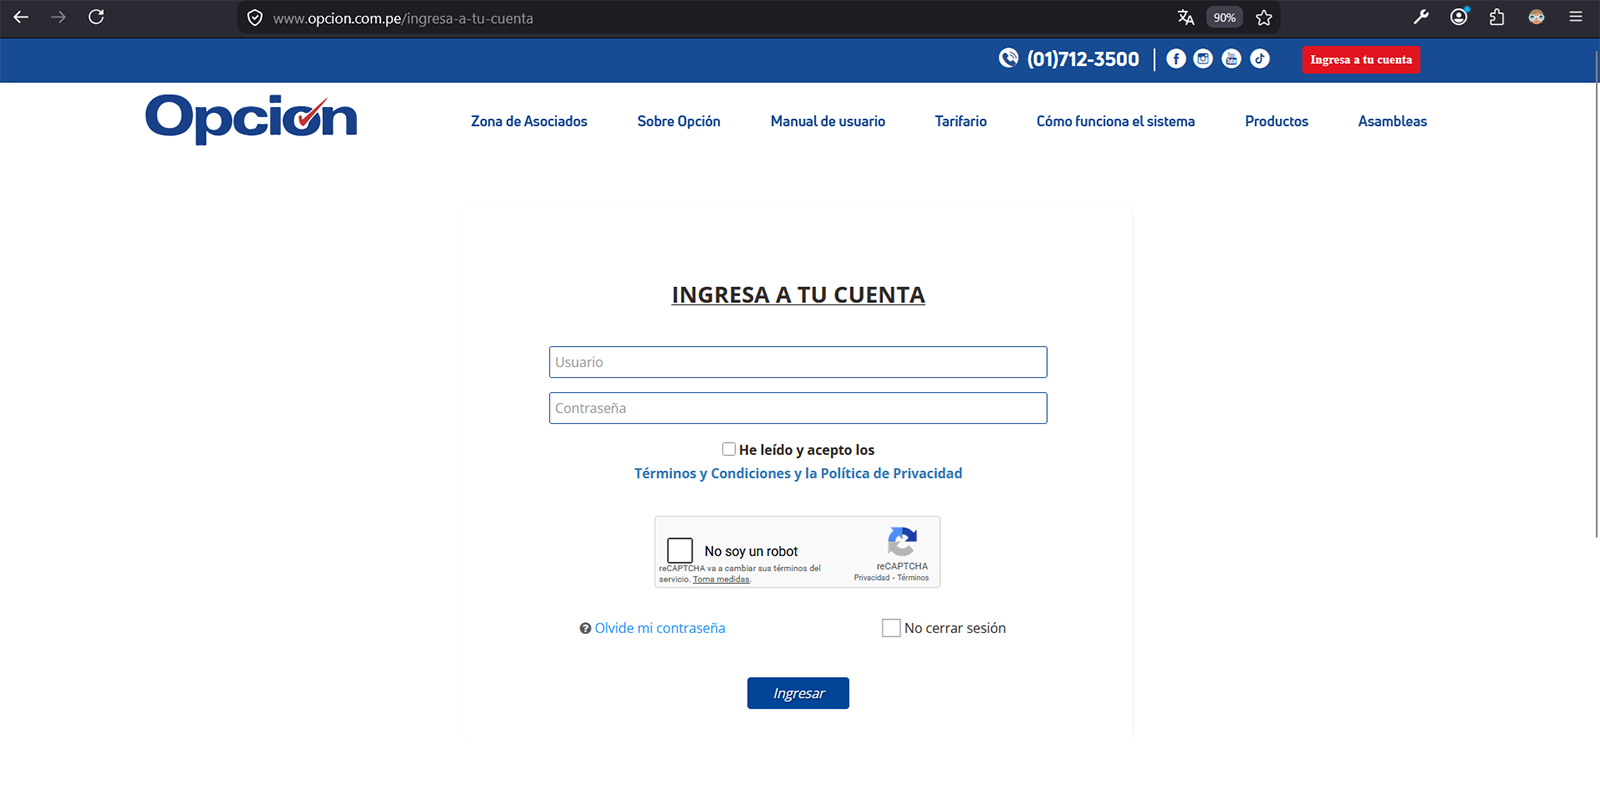Open the reCAPTCHA Privacidad link
The width and height of the screenshot is (1600, 791).
(x=872, y=578)
